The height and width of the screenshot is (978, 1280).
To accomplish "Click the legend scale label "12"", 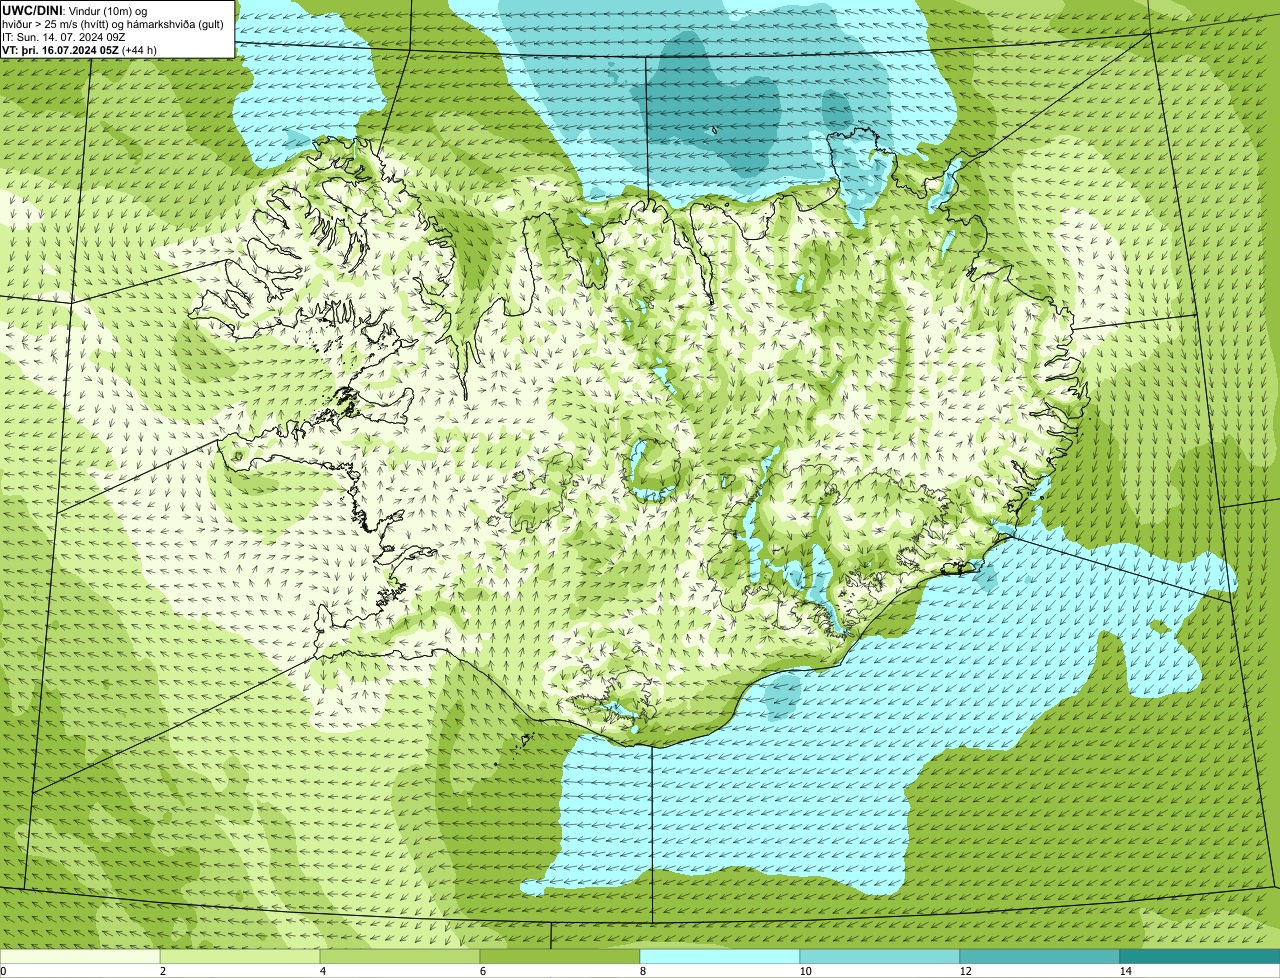I will click(965, 971).
